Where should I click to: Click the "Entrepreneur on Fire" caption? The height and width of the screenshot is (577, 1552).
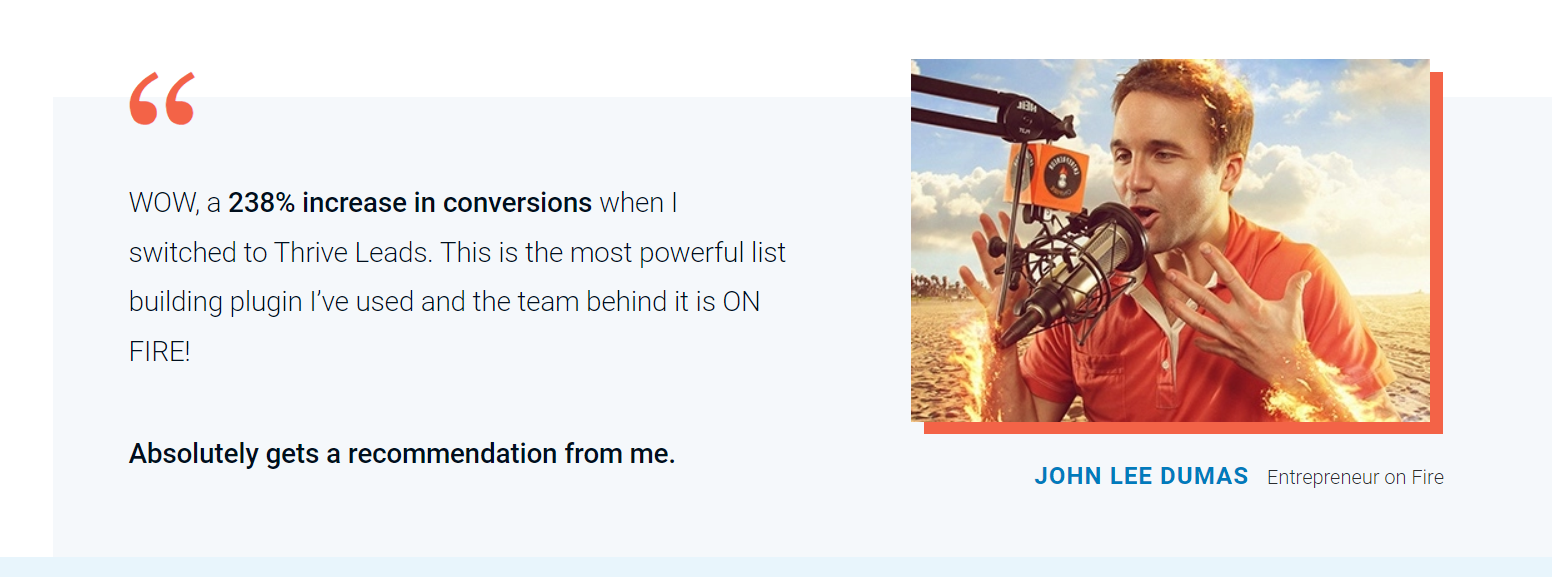(x=1355, y=478)
